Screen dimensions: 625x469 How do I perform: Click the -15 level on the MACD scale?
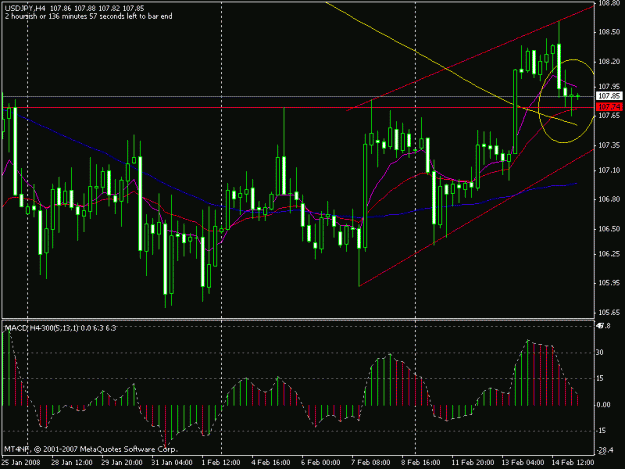pyautogui.click(x=601, y=431)
